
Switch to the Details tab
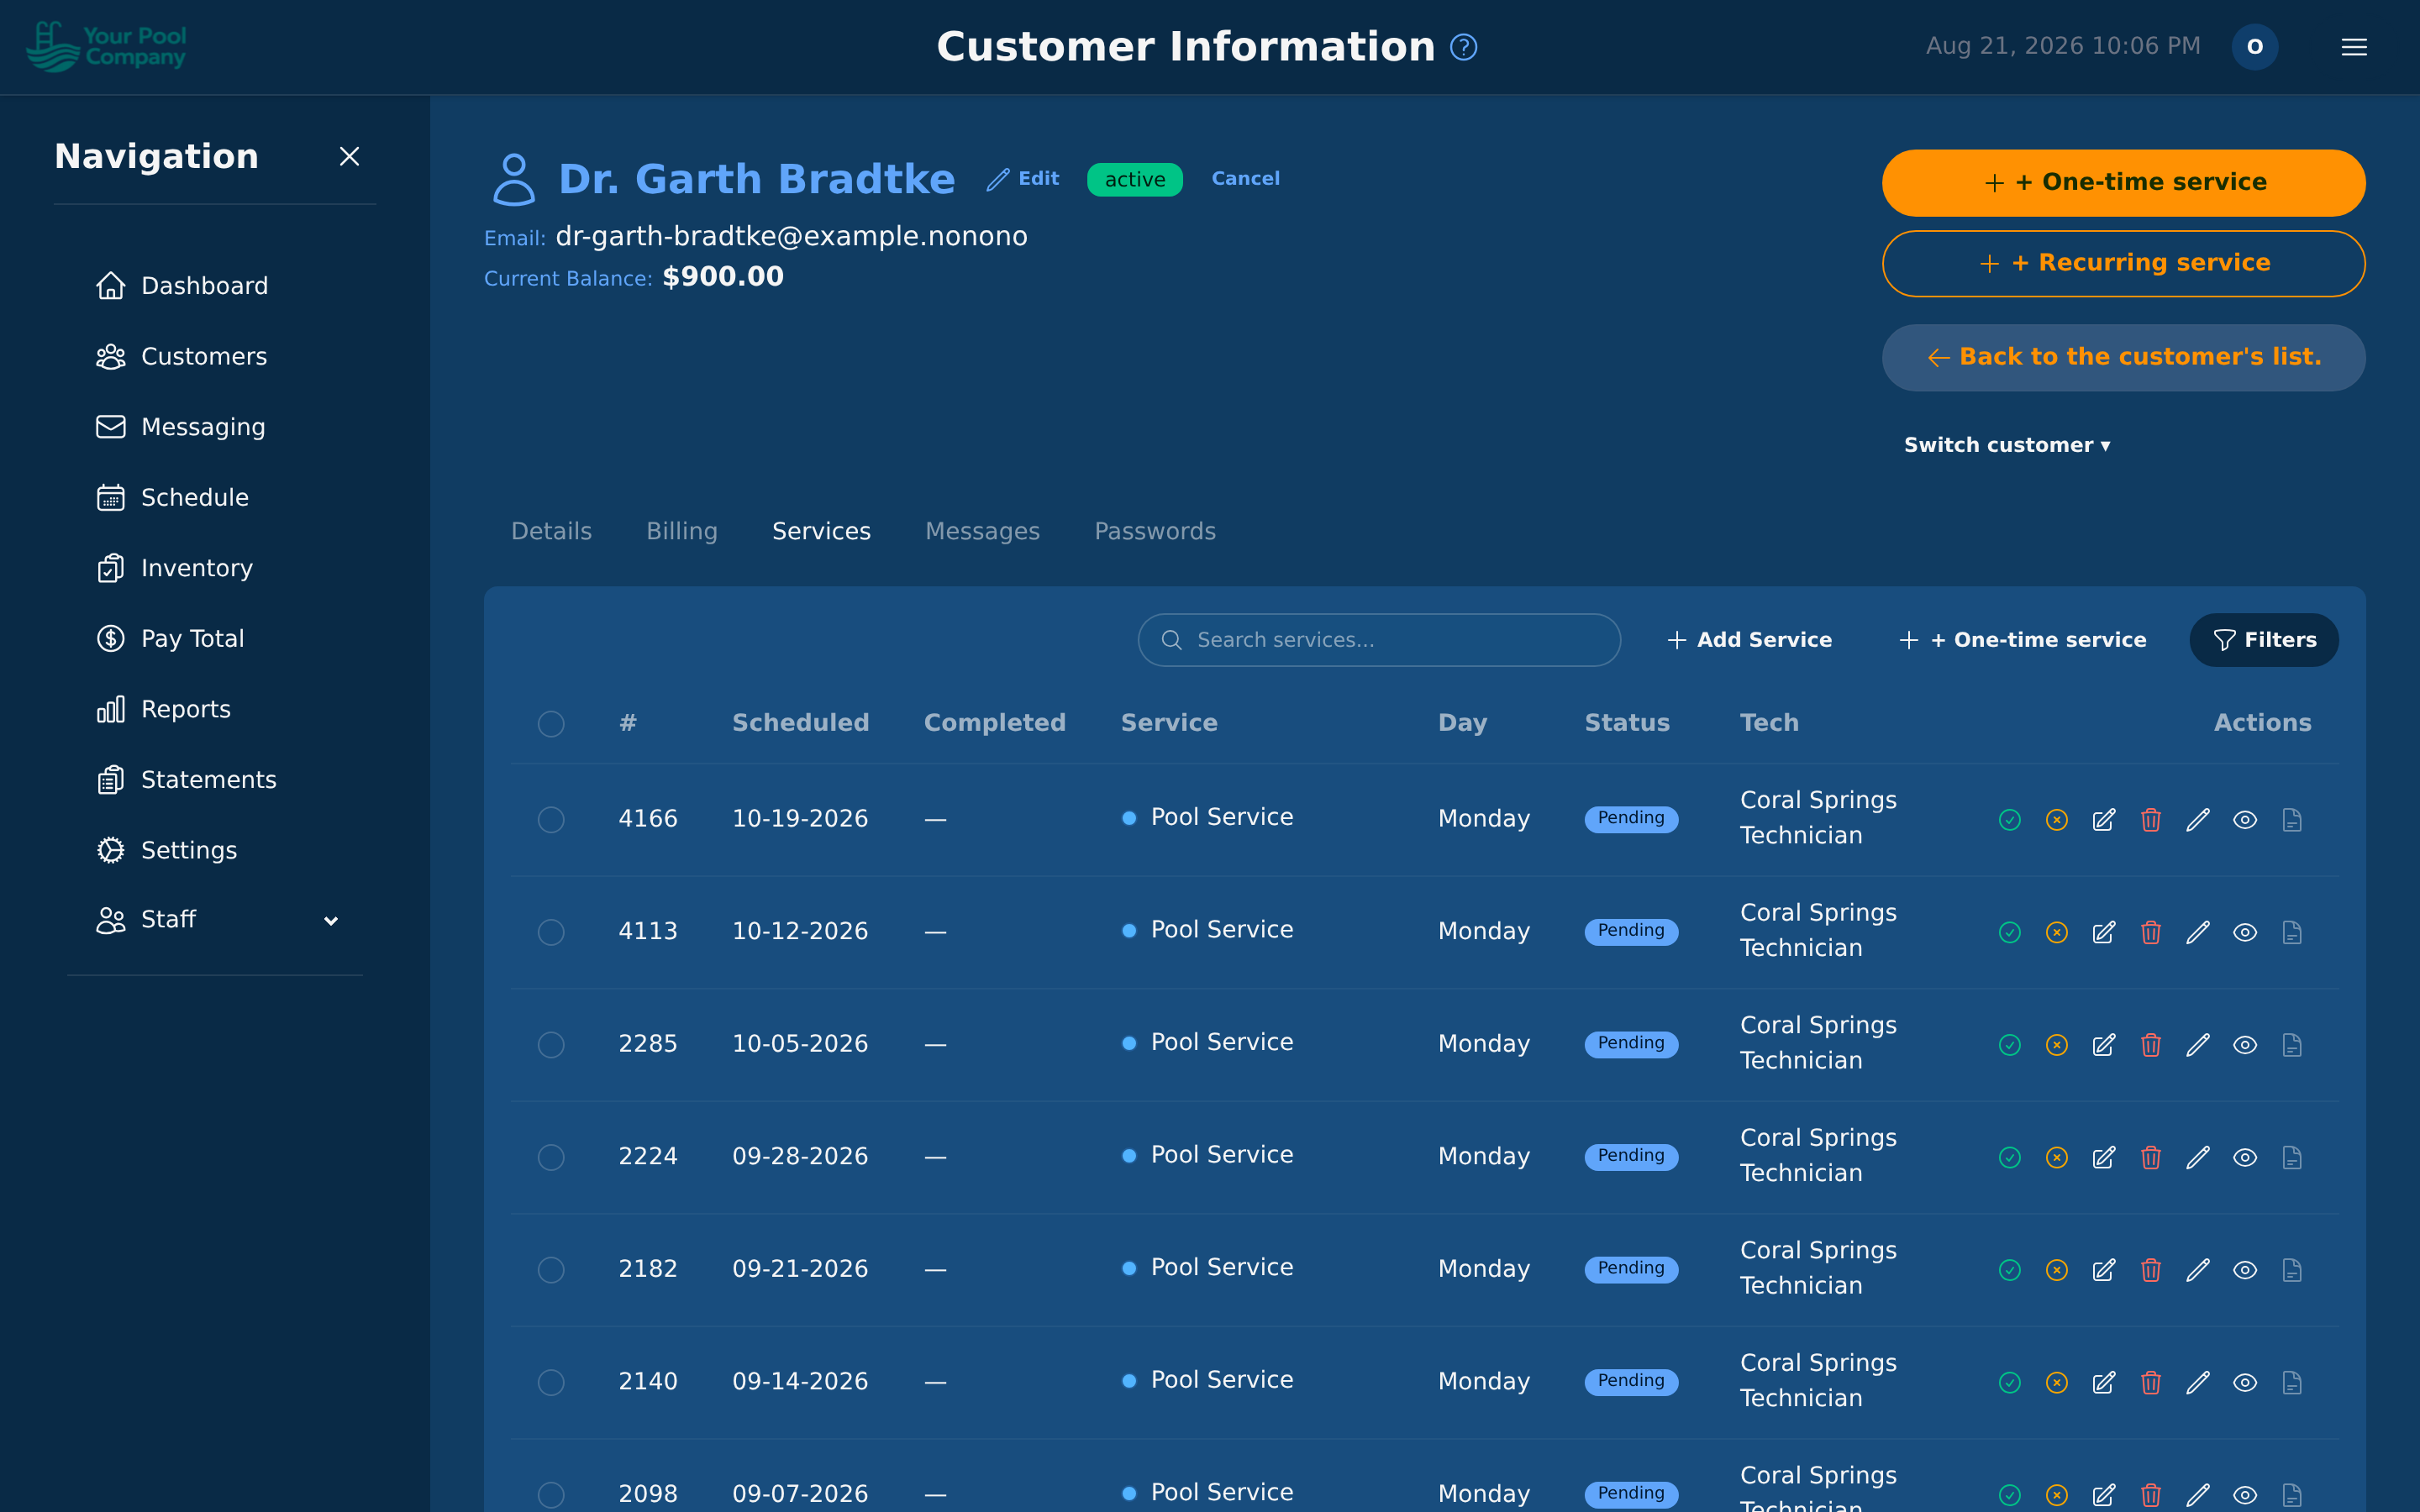[551, 531]
